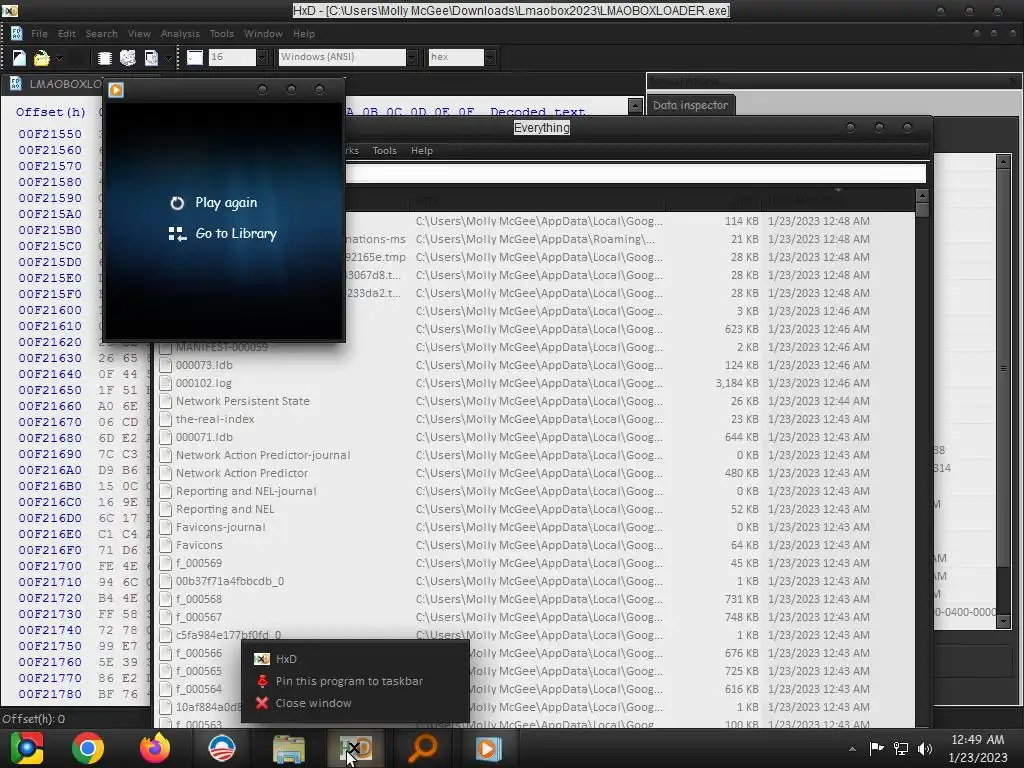
Task: Click Go to Library in the media player
Action: click(x=223, y=233)
